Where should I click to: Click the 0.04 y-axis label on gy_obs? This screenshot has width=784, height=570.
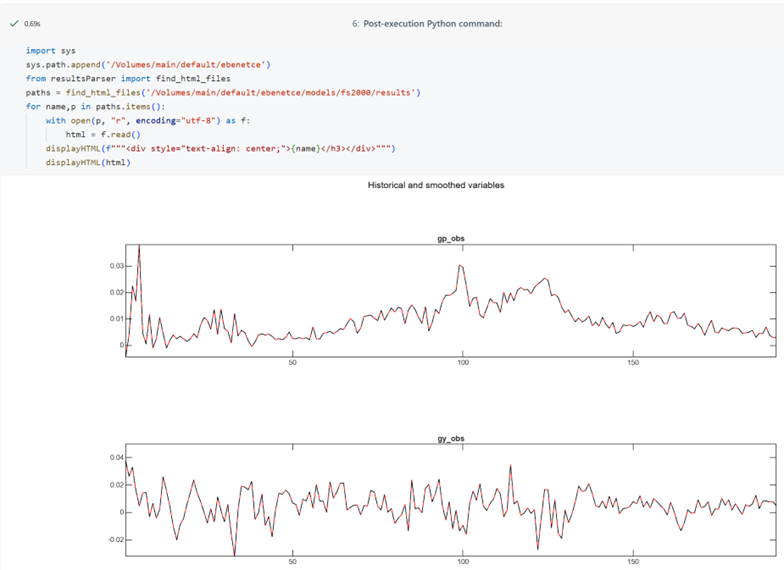pyautogui.click(x=116, y=458)
